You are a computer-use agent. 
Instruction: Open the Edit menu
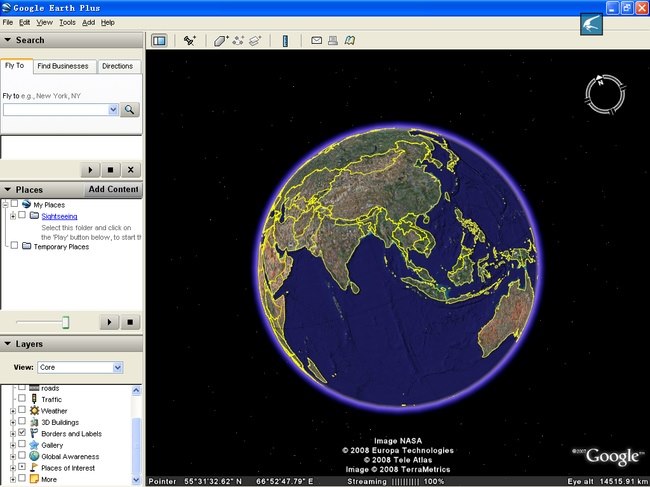point(24,22)
